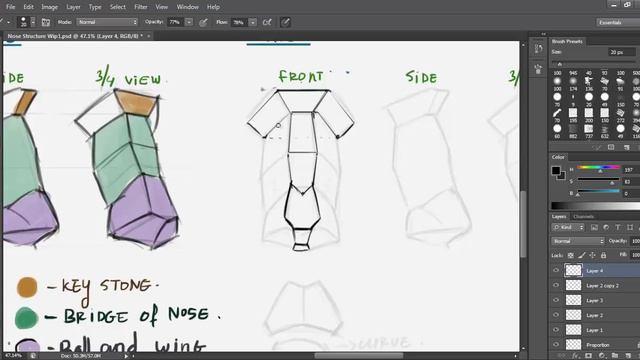
Task: Open the Layer menu
Action: tap(73, 7)
